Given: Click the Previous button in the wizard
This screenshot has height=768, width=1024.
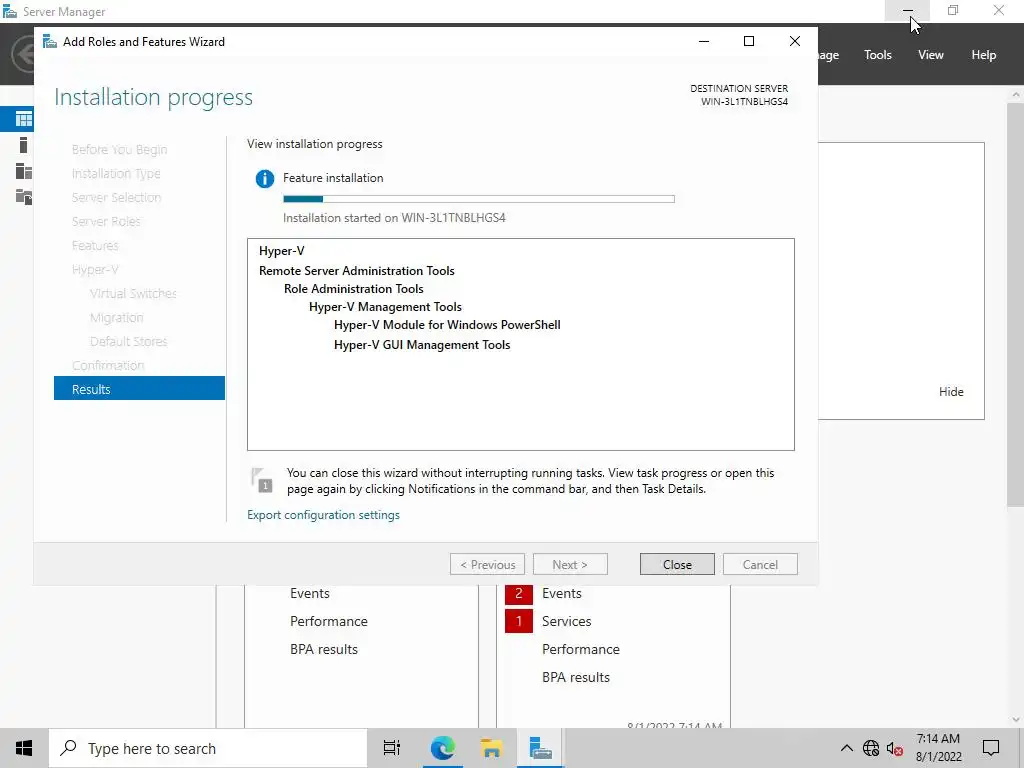Looking at the screenshot, I should (x=487, y=565).
